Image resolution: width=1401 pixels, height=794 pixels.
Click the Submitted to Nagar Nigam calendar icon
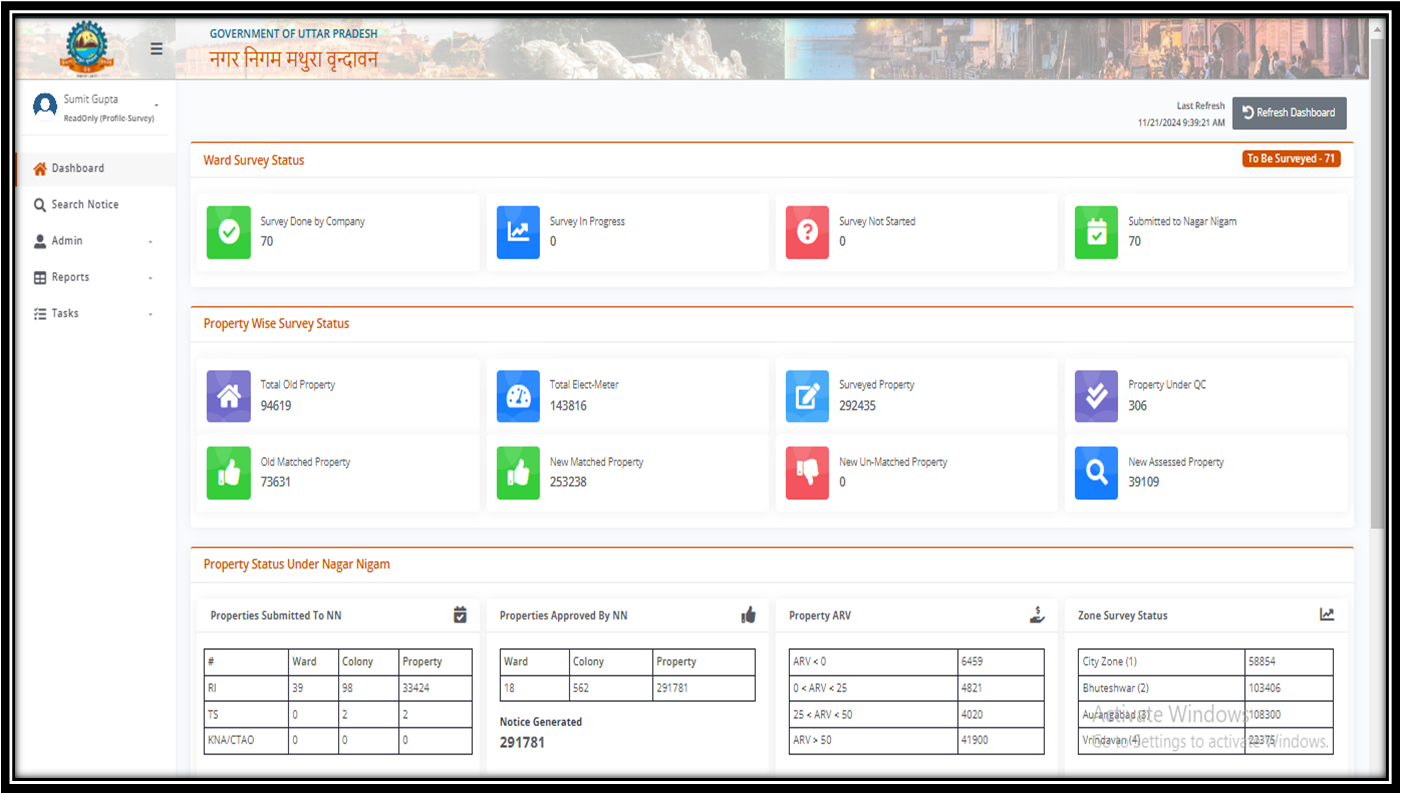1096,232
